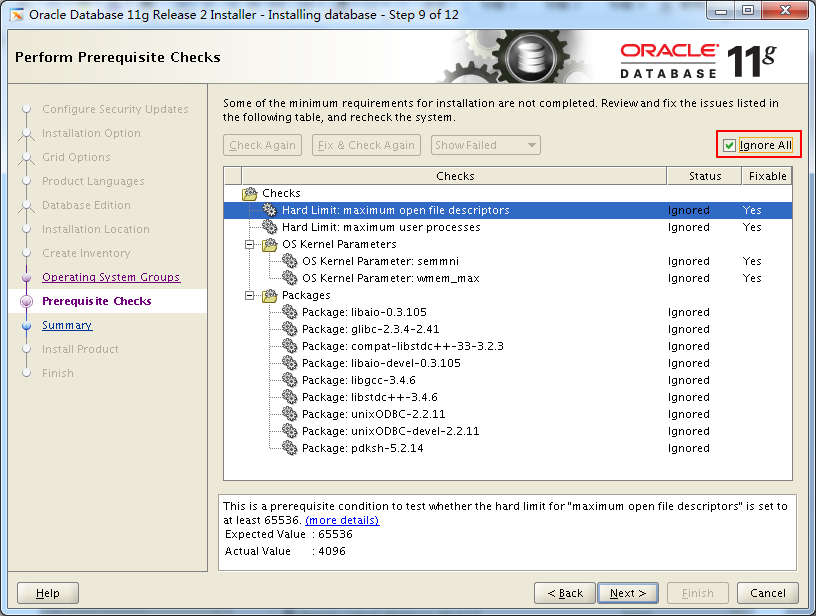816x616 pixels.
Task: Cancel the installation
Action: point(768,593)
